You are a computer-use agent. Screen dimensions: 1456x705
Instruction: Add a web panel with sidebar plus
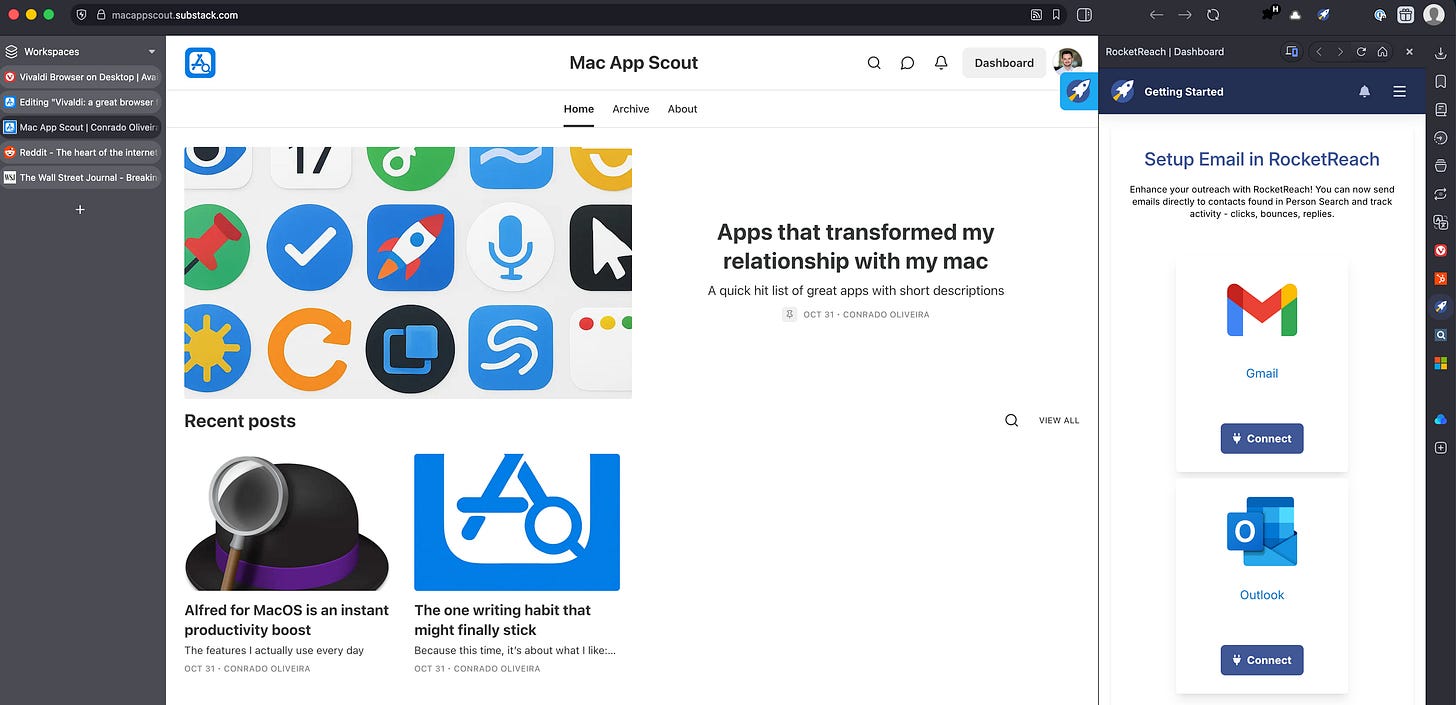tap(1441, 448)
